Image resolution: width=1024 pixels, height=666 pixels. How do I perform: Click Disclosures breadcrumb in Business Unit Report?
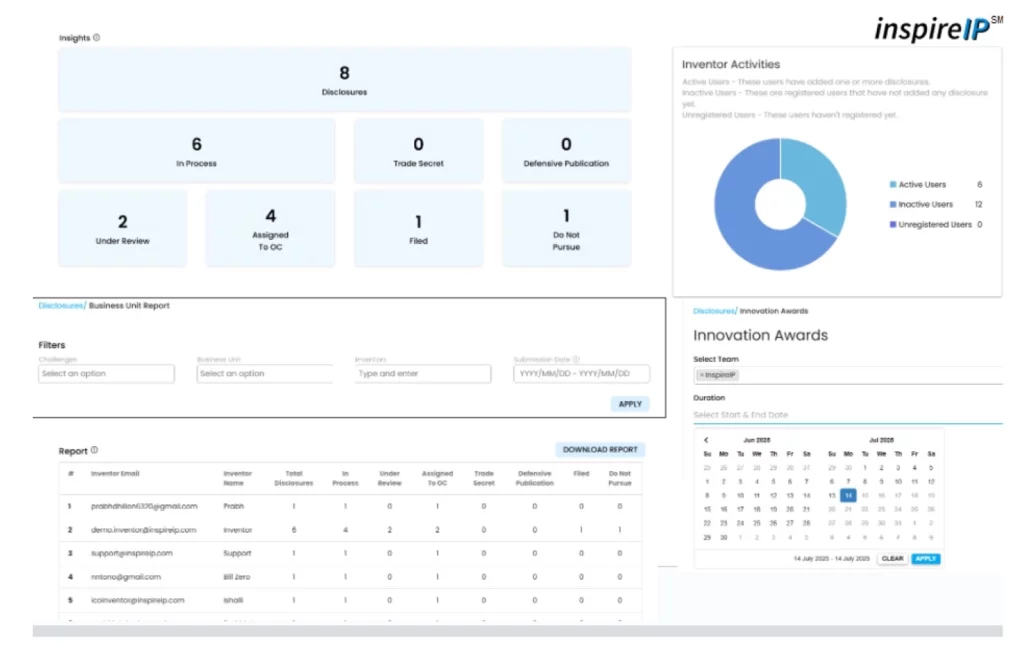(x=61, y=306)
